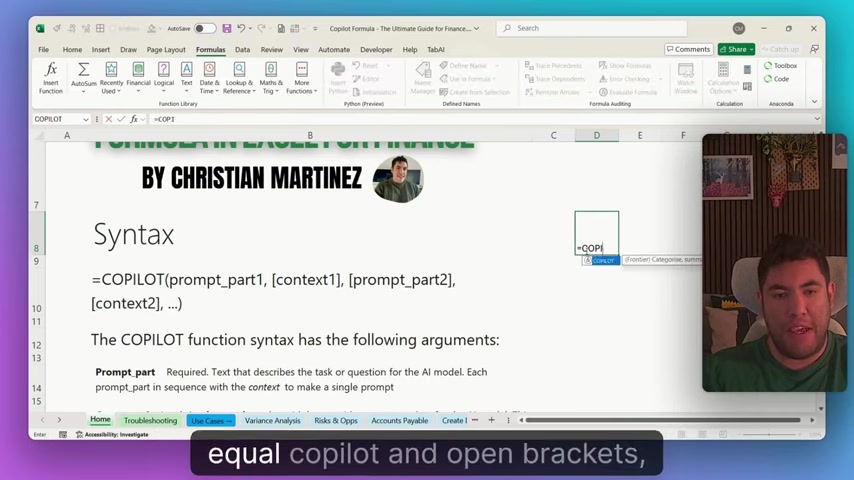The image size is (854, 480).
Task: Add a new sheet with plus button
Action: tap(491, 420)
